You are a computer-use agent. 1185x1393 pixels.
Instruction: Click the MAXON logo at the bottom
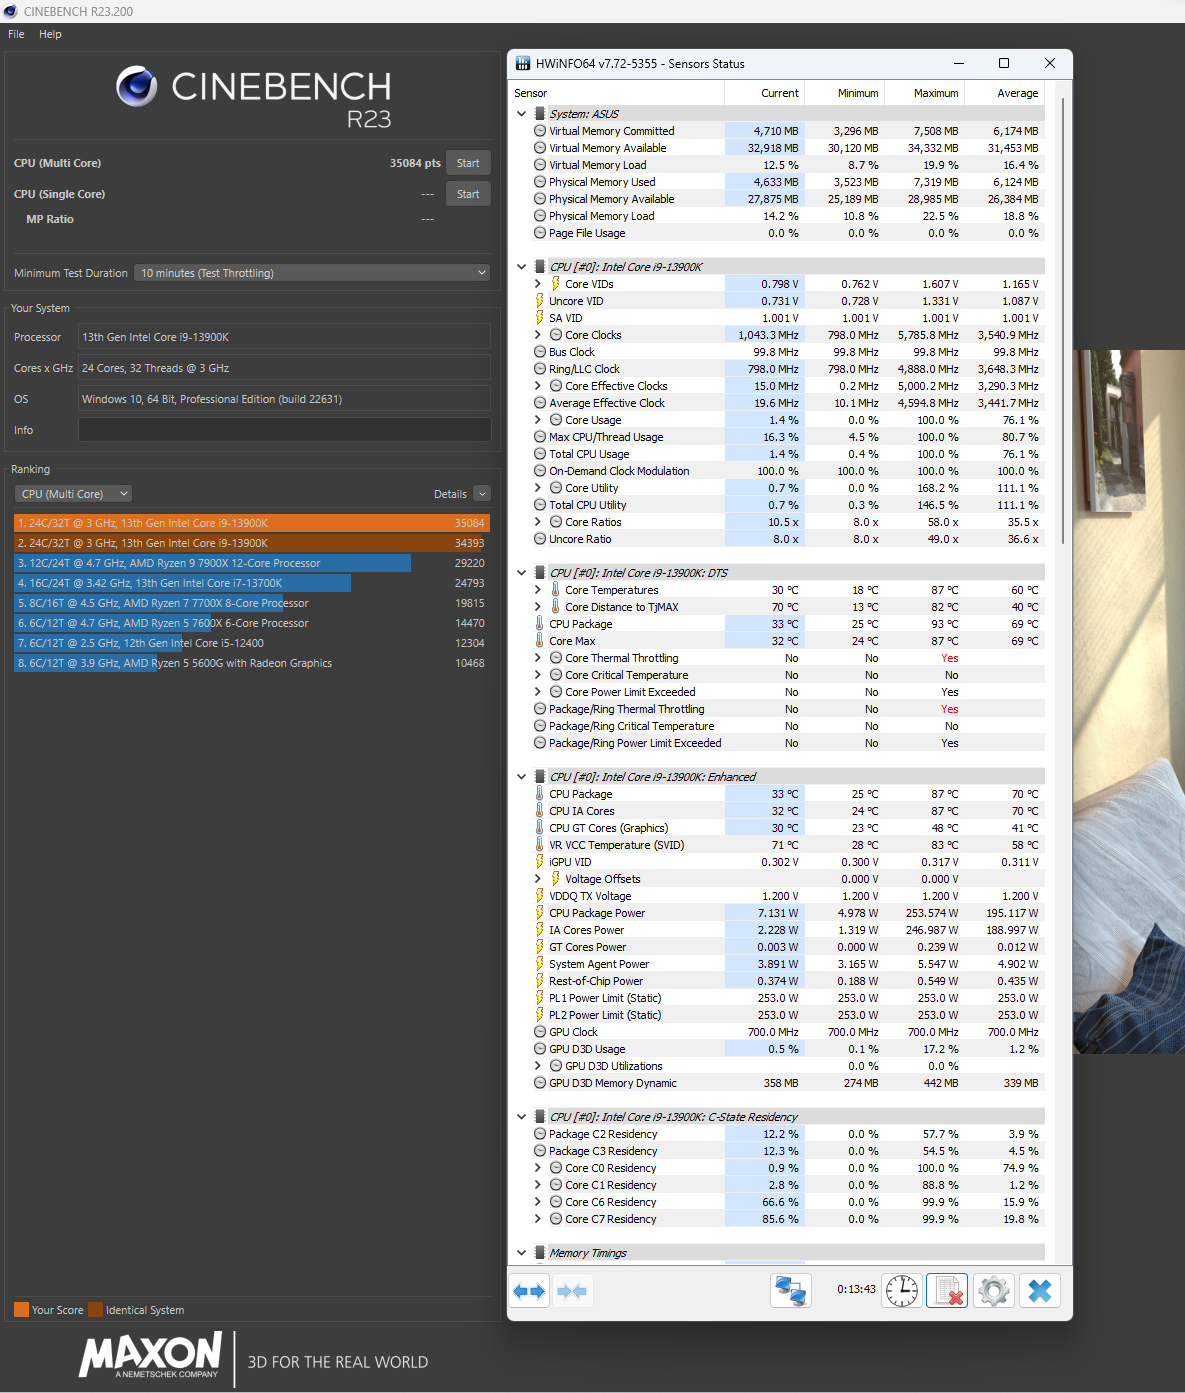tap(150, 1355)
